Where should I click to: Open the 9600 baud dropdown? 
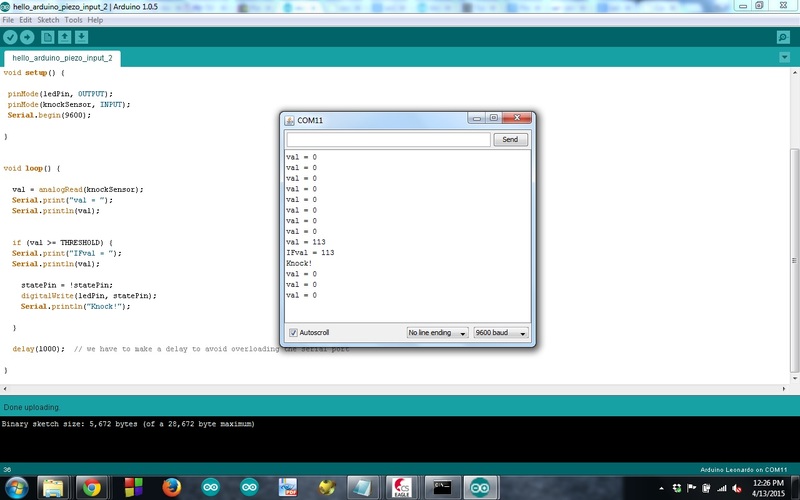click(x=501, y=333)
